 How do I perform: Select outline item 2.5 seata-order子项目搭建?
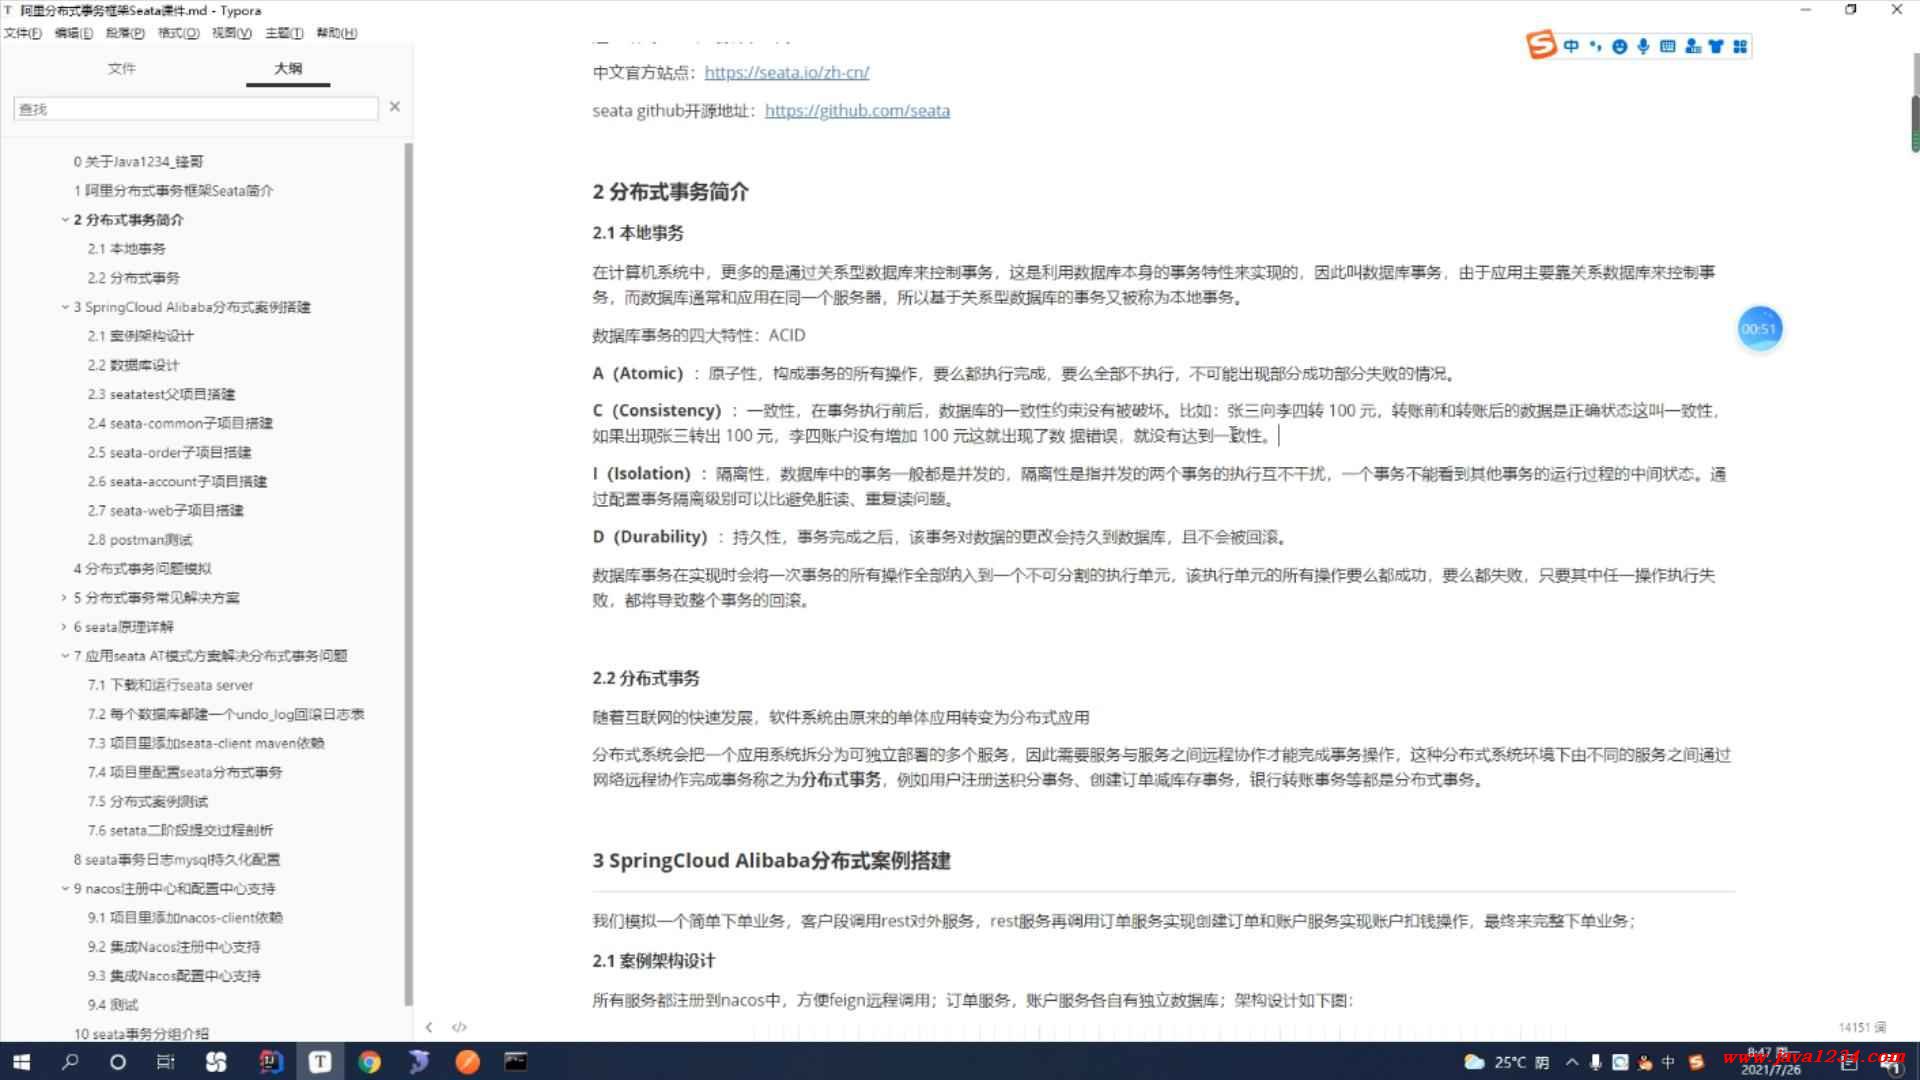click(x=169, y=452)
